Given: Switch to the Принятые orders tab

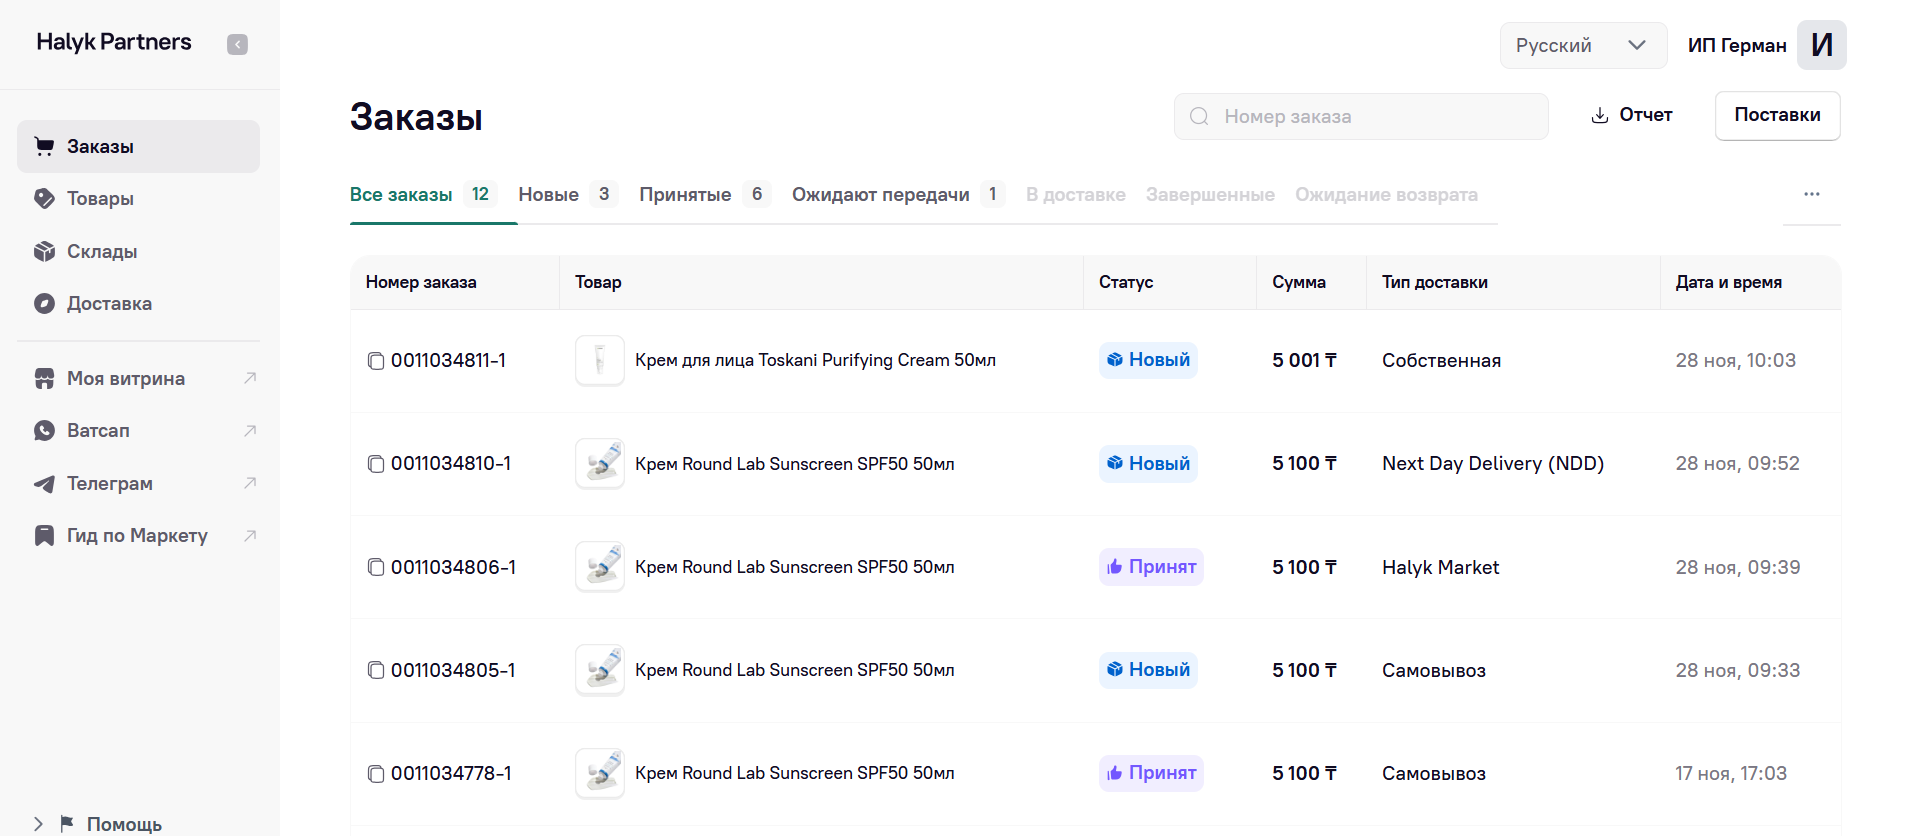Looking at the screenshot, I should pos(685,194).
